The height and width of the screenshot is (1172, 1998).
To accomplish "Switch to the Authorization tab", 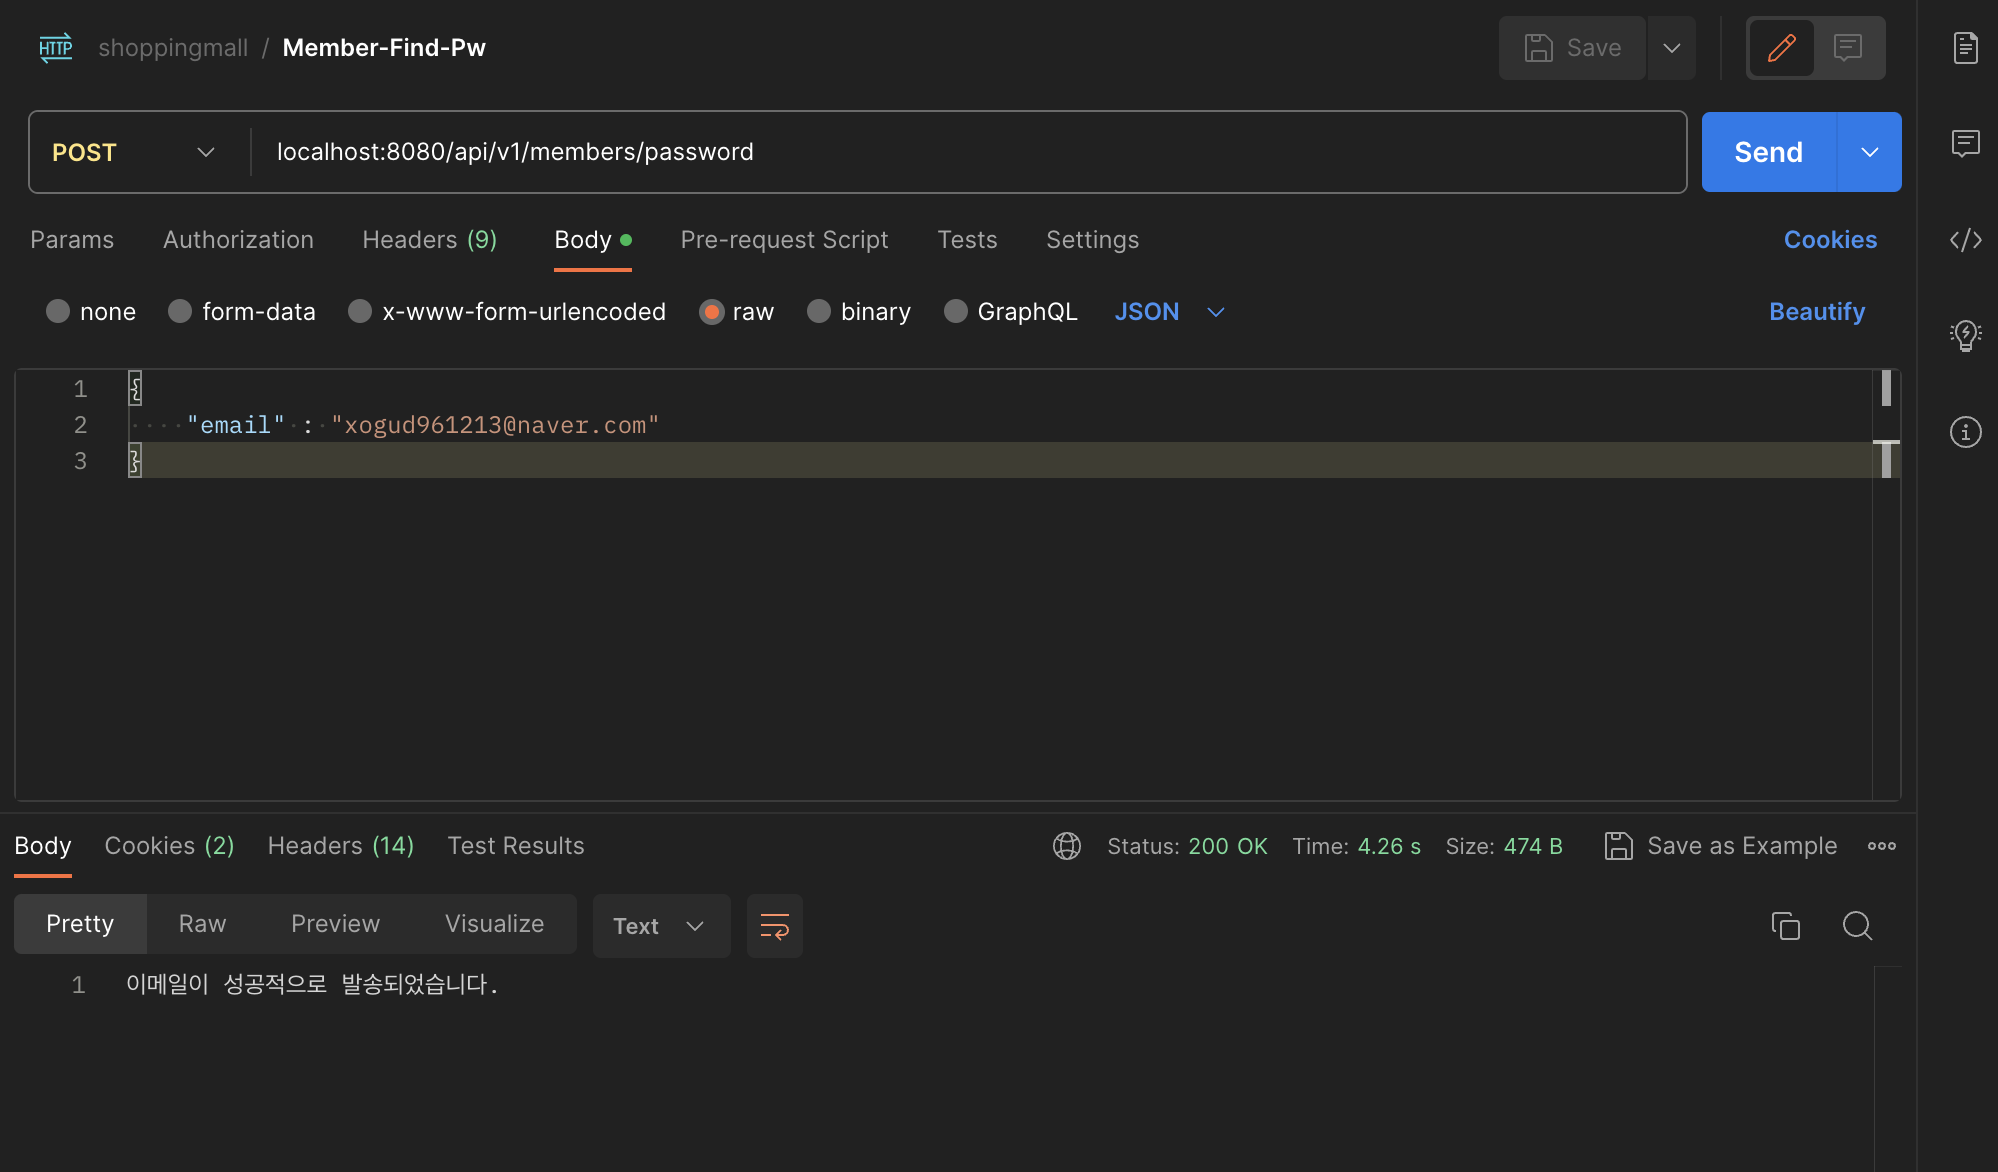I will point(238,240).
